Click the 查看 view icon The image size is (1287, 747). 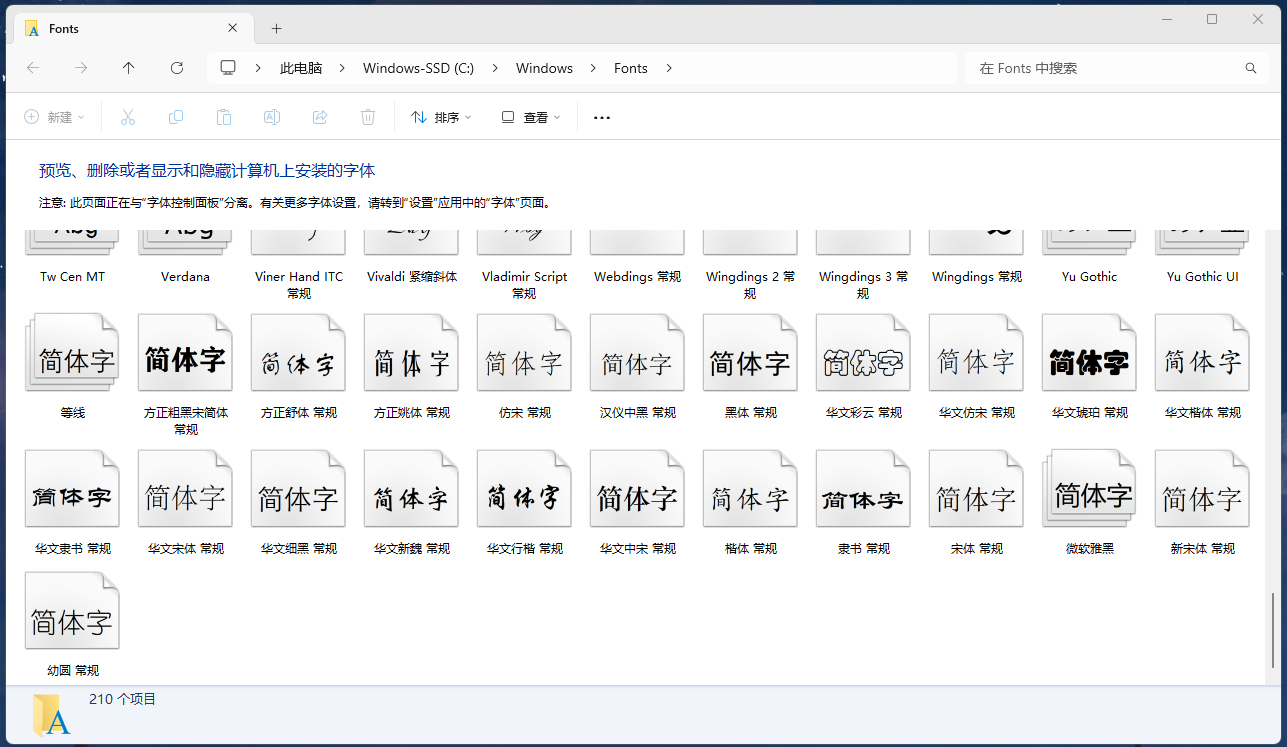point(508,117)
